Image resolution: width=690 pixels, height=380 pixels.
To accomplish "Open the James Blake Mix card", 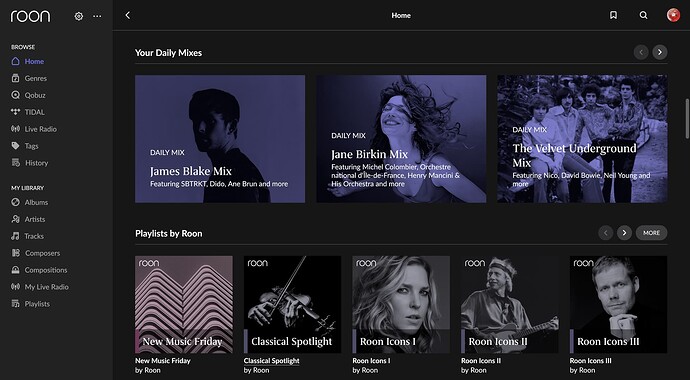I will [x=220, y=139].
